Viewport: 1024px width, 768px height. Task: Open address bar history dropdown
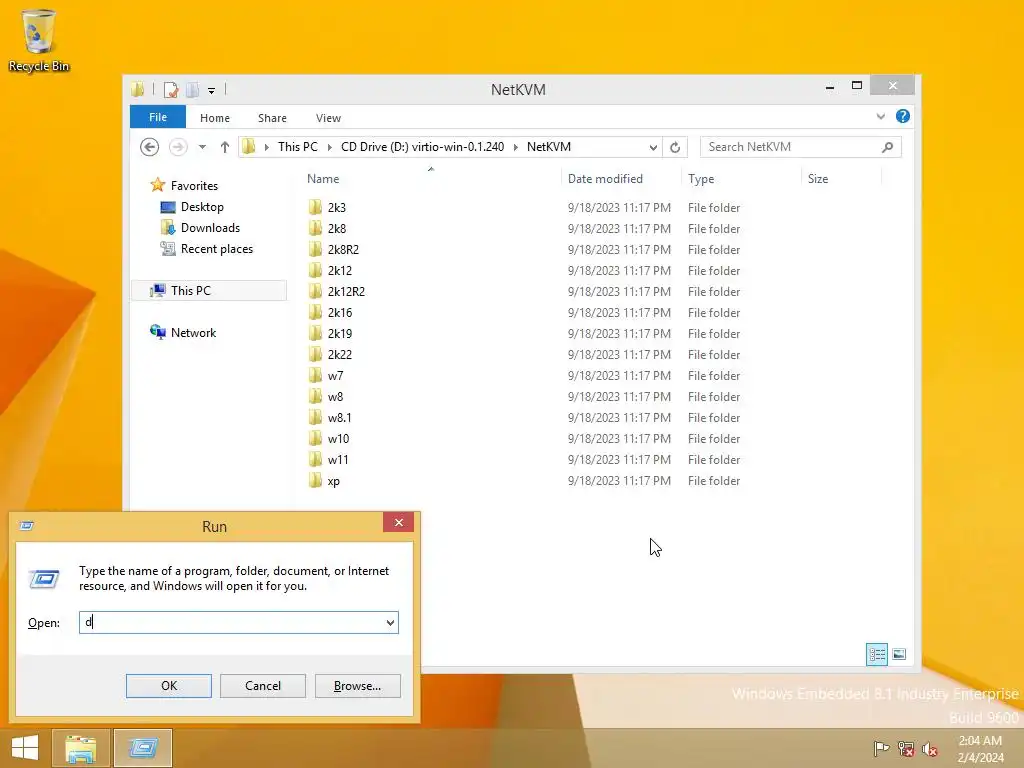(x=653, y=148)
